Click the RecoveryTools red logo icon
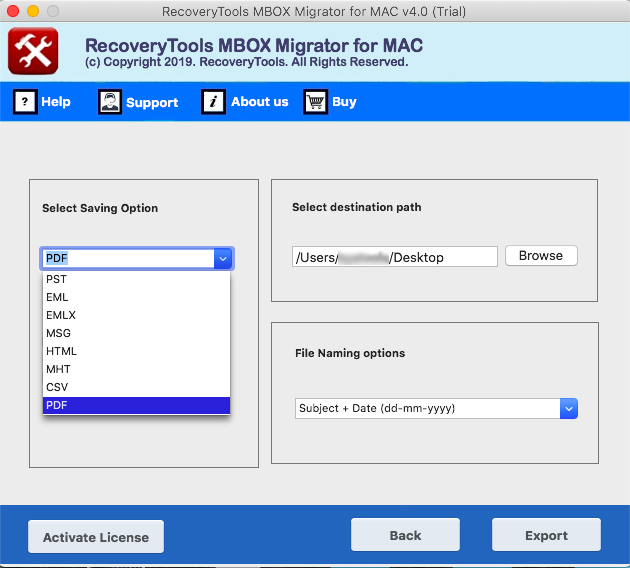 pyautogui.click(x=33, y=51)
